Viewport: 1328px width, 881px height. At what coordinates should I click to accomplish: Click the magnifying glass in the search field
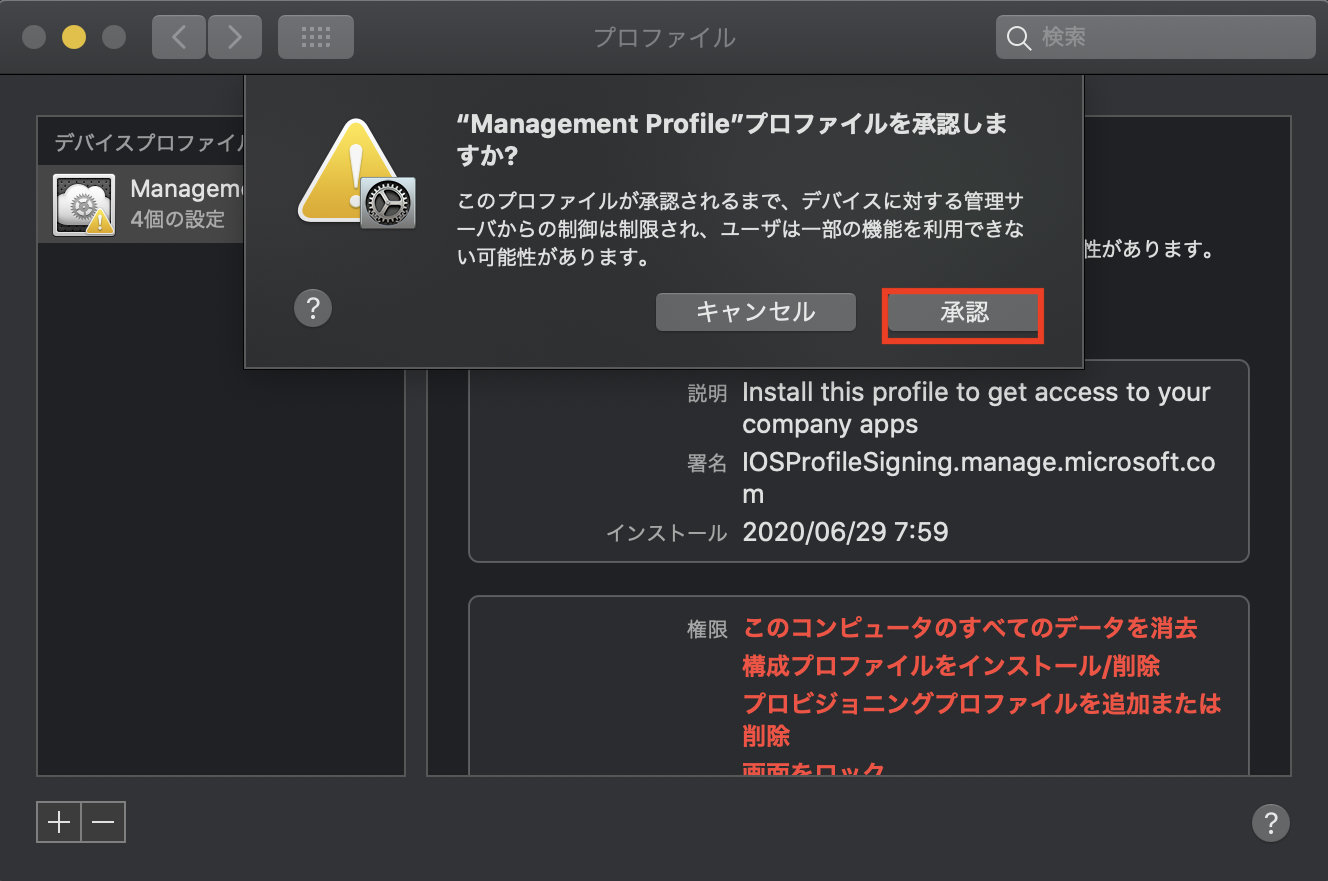click(x=1019, y=37)
